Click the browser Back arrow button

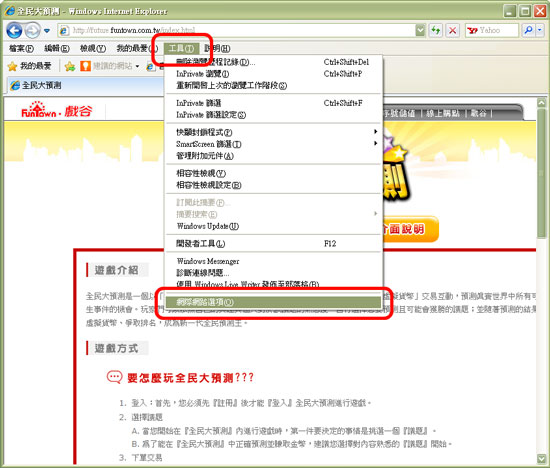14,31
